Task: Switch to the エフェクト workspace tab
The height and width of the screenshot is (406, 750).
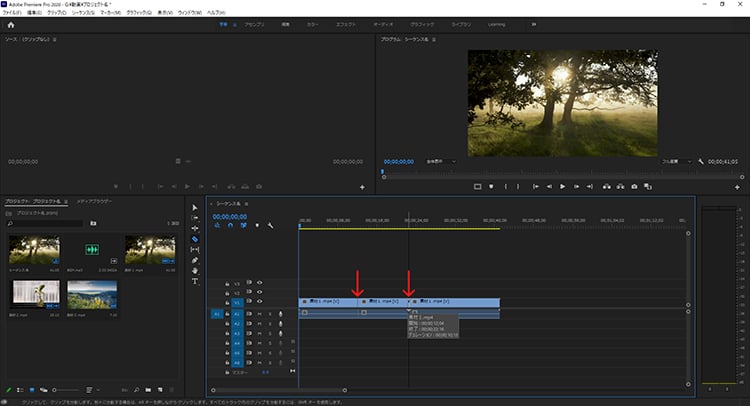Action: 346,24
